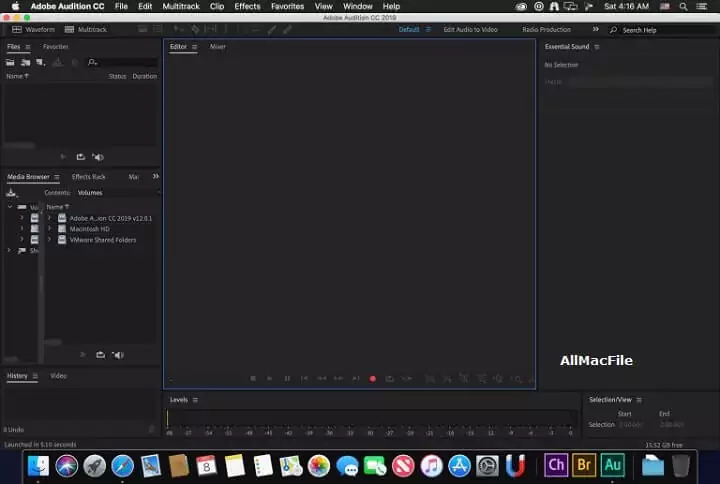The image size is (720, 484).
Task: Open the Essential Sound panel menu
Action: (597, 47)
